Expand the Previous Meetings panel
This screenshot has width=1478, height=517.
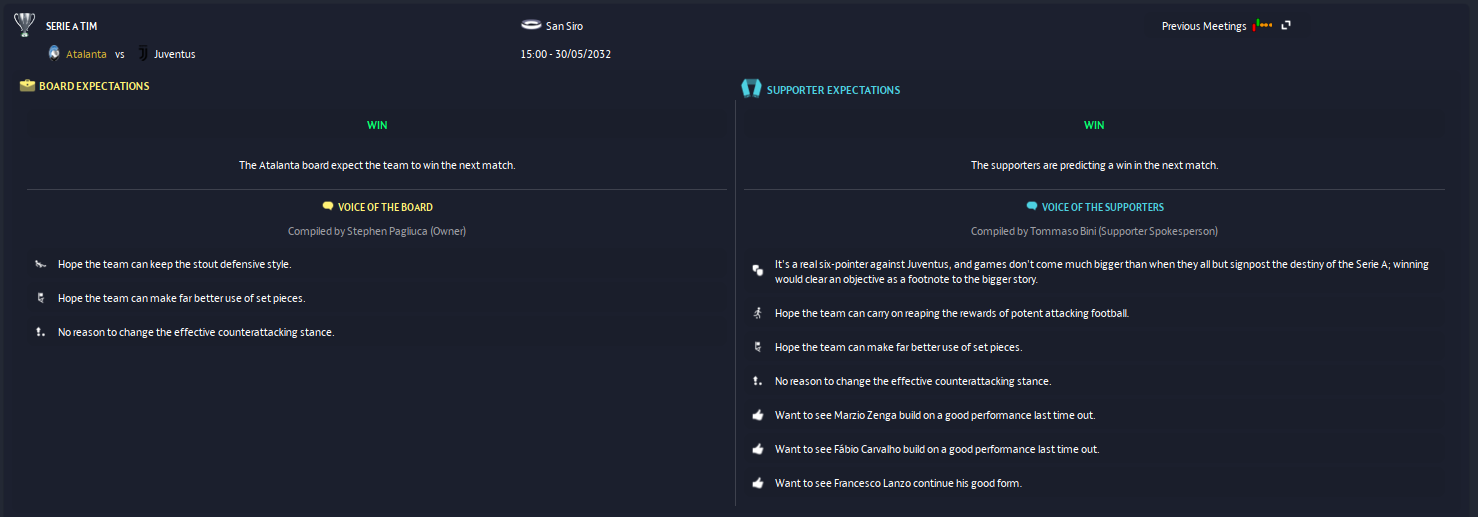[x=1286, y=25]
